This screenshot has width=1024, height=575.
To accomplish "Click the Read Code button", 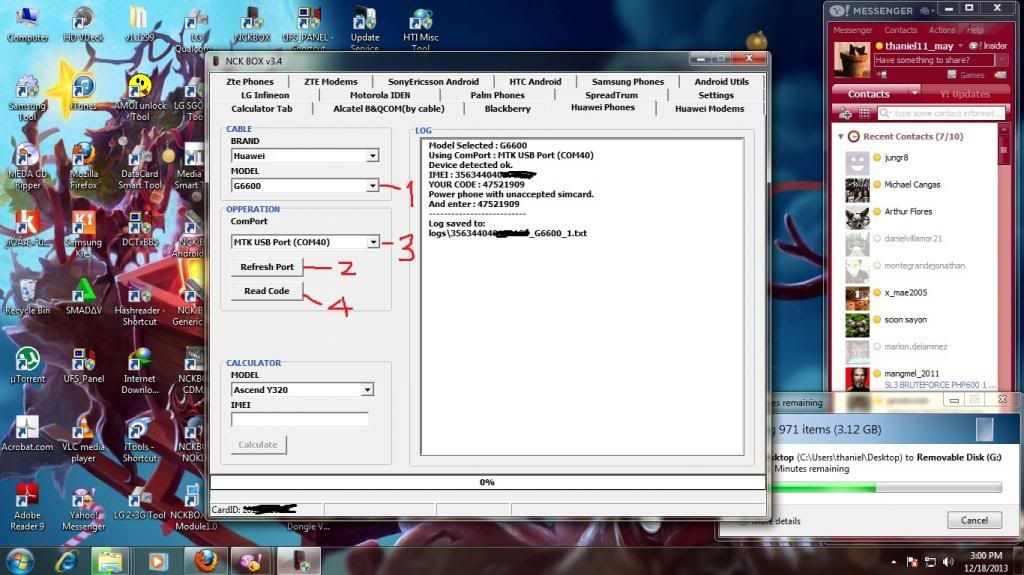I will [x=266, y=291].
